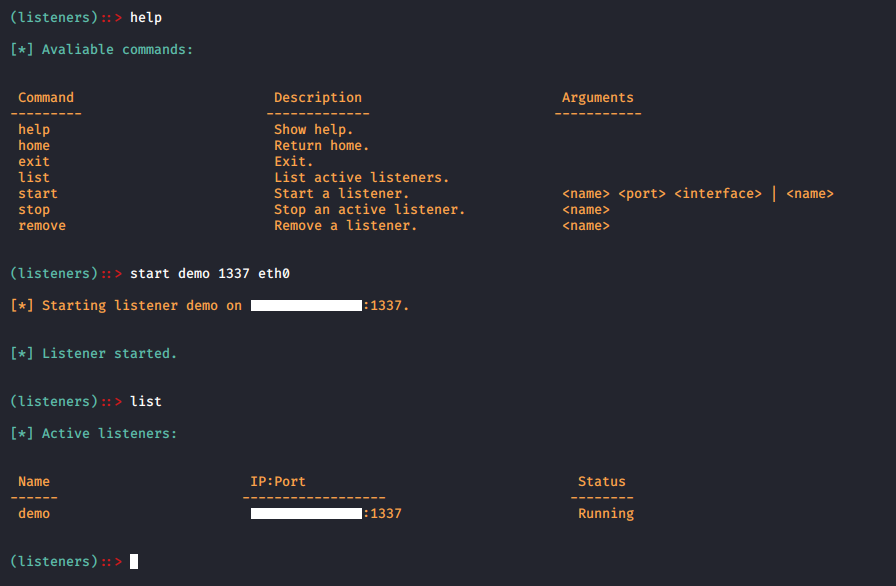Select the "remove" command in help table
Image resolution: width=896 pixels, height=586 pixels.
tap(42, 225)
